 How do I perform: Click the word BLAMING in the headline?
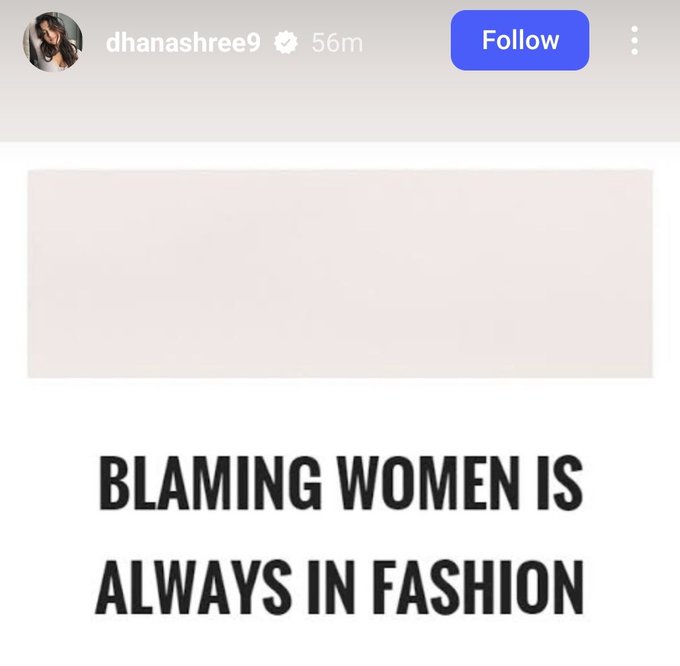click(210, 482)
